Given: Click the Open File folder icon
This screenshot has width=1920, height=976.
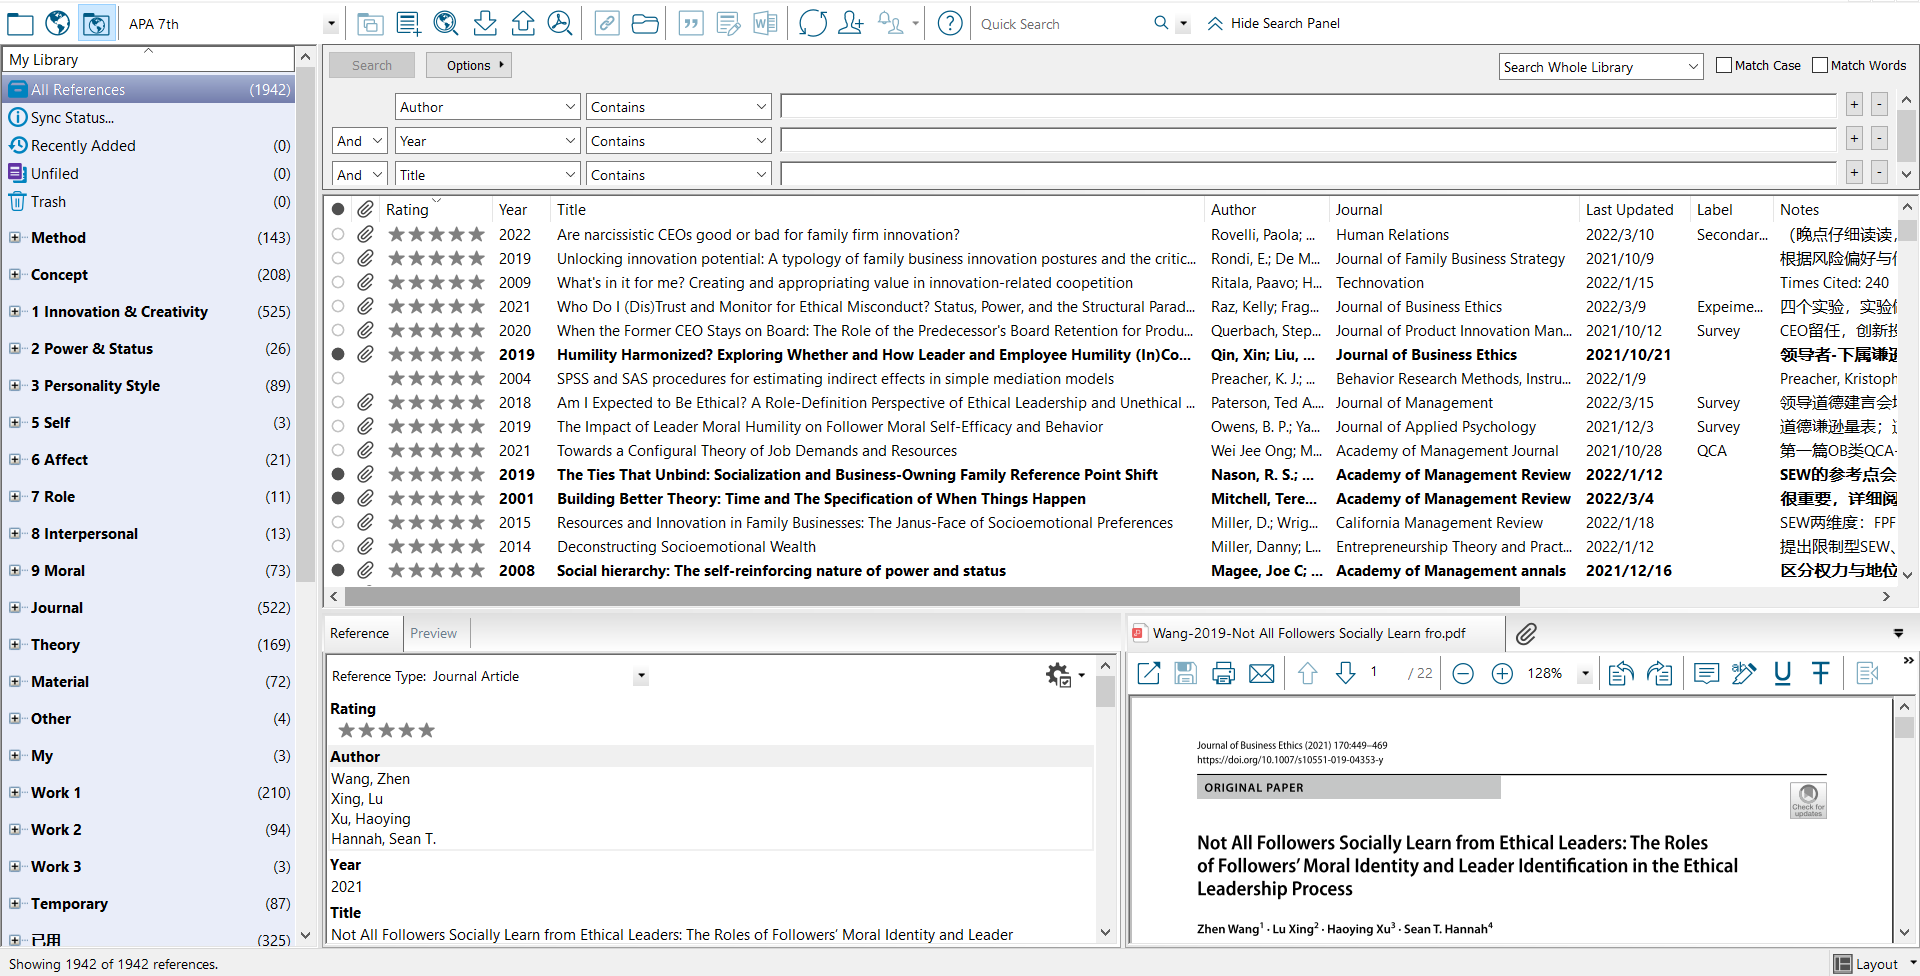Looking at the screenshot, I should [x=645, y=23].
